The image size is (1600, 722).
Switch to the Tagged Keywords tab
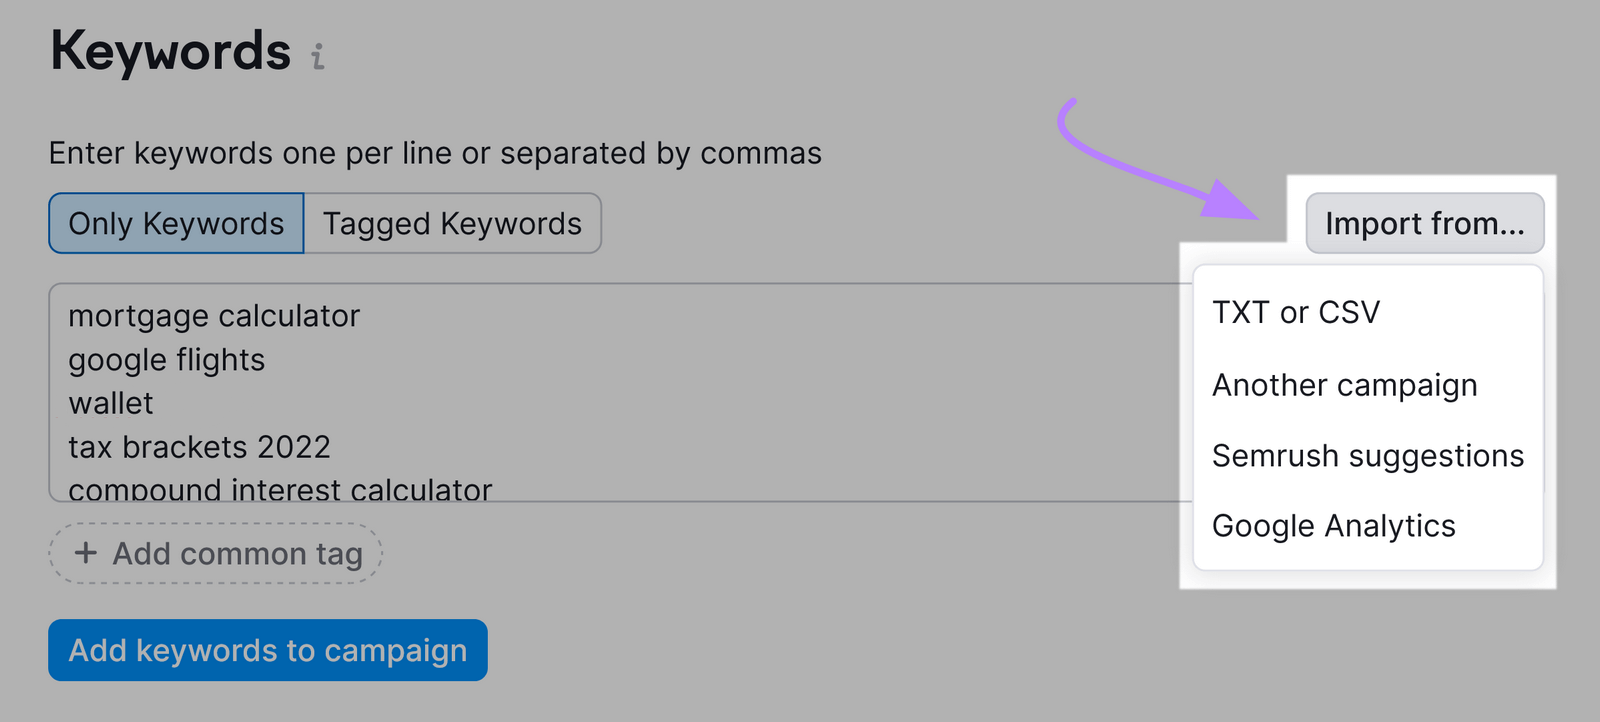point(451,223)
